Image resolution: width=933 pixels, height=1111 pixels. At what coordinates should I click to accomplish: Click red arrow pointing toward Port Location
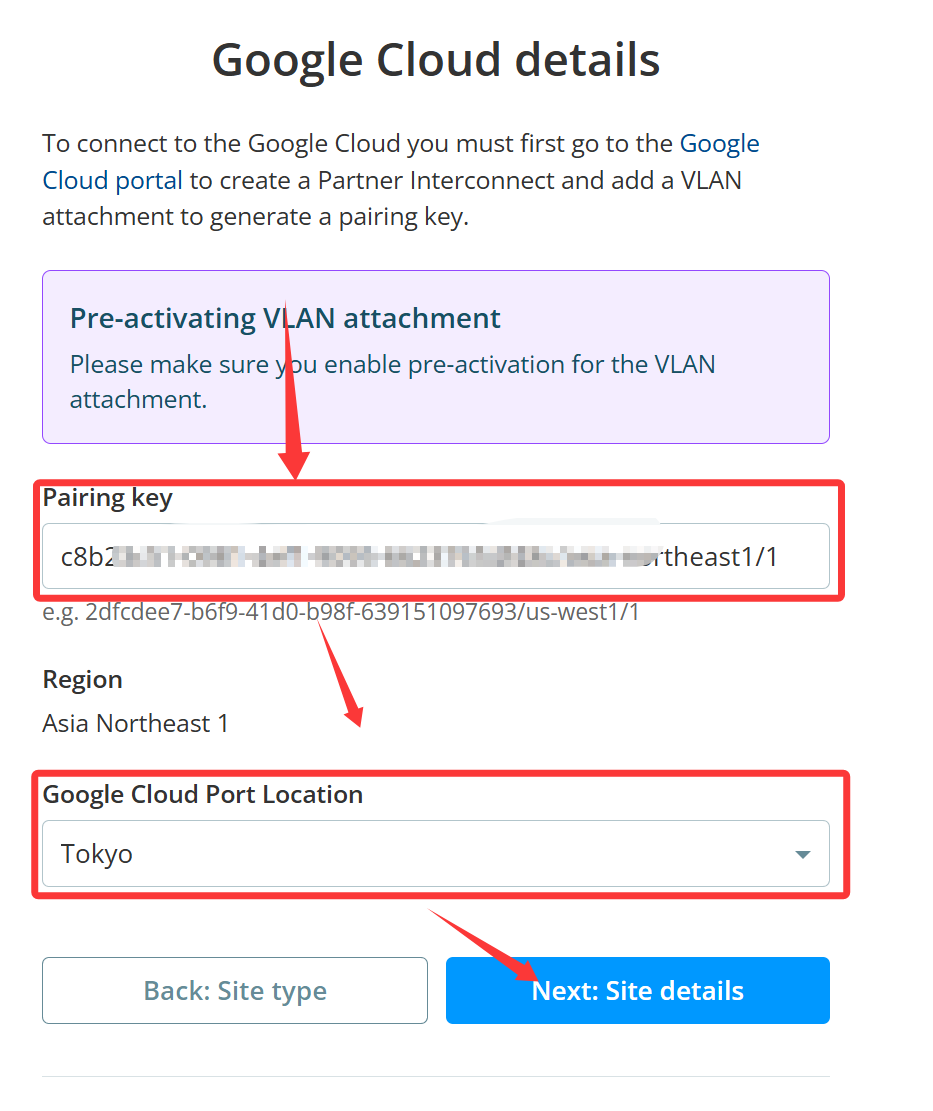click(341, 675)
